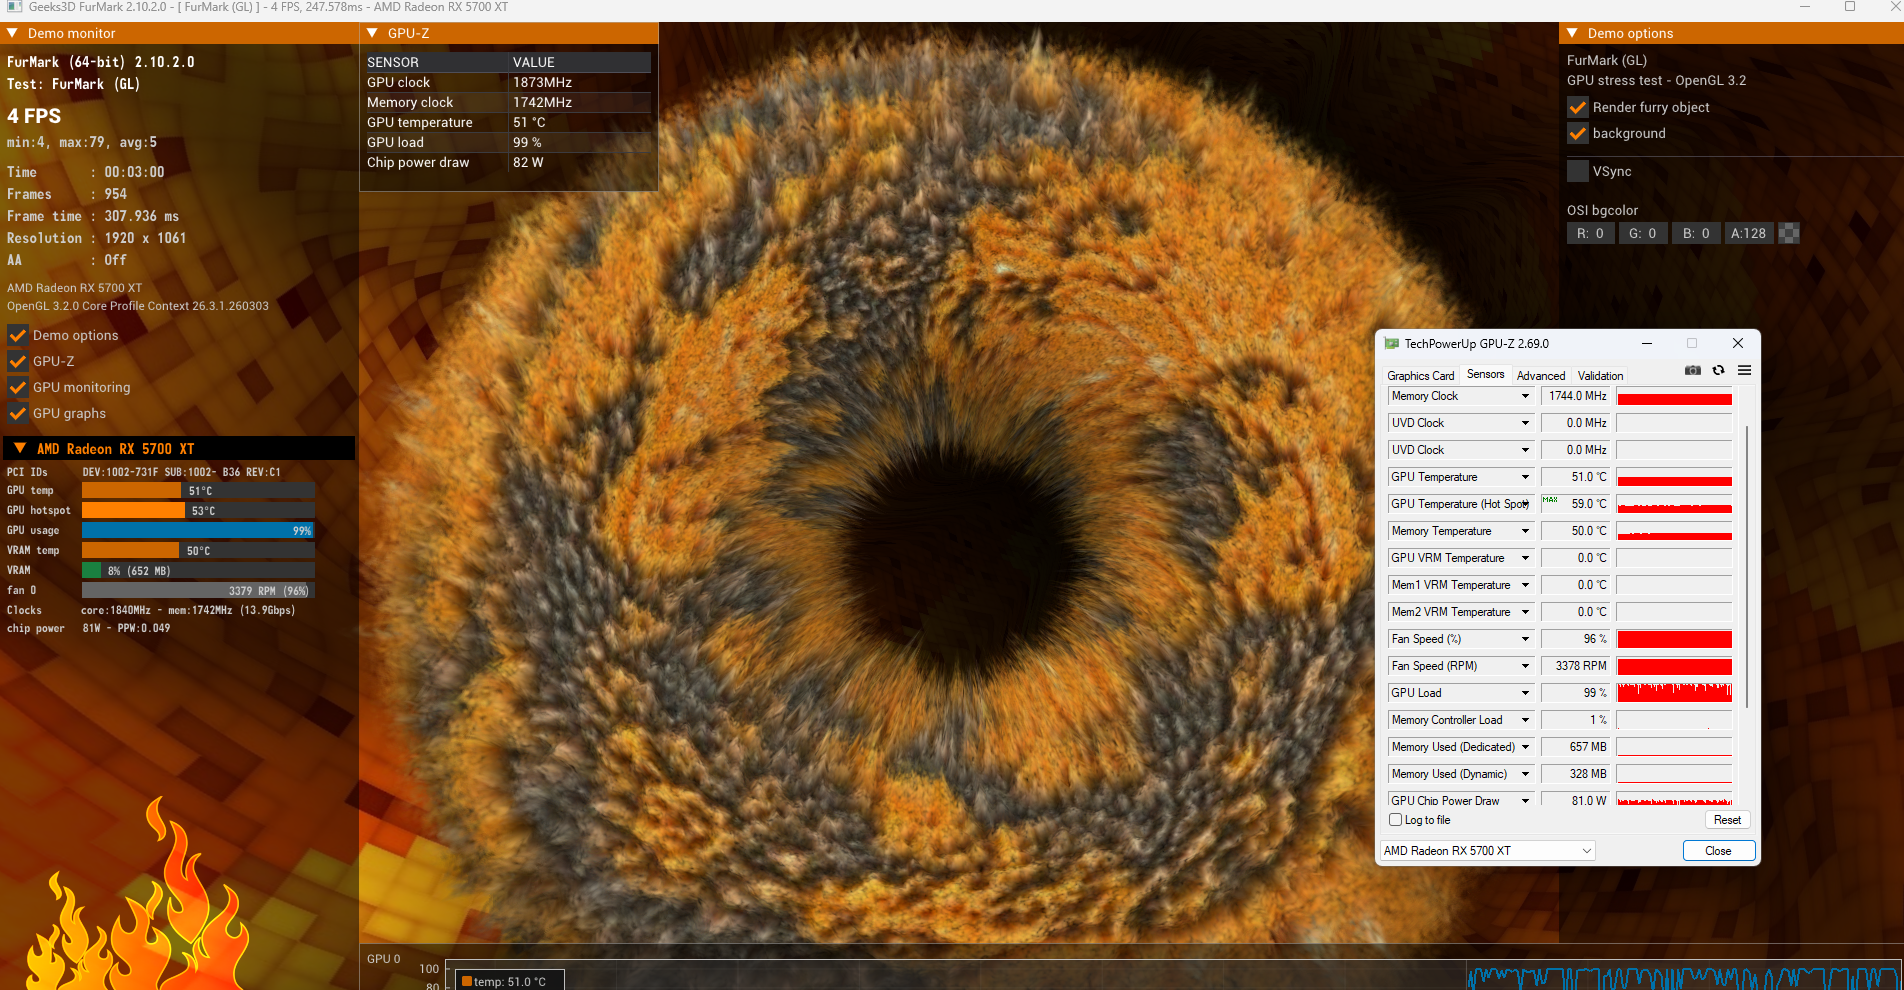Collapse the GPU-Z overlay panel arrow
The height and width of the screenshot is (990, 1904).
tap(372, 33)
